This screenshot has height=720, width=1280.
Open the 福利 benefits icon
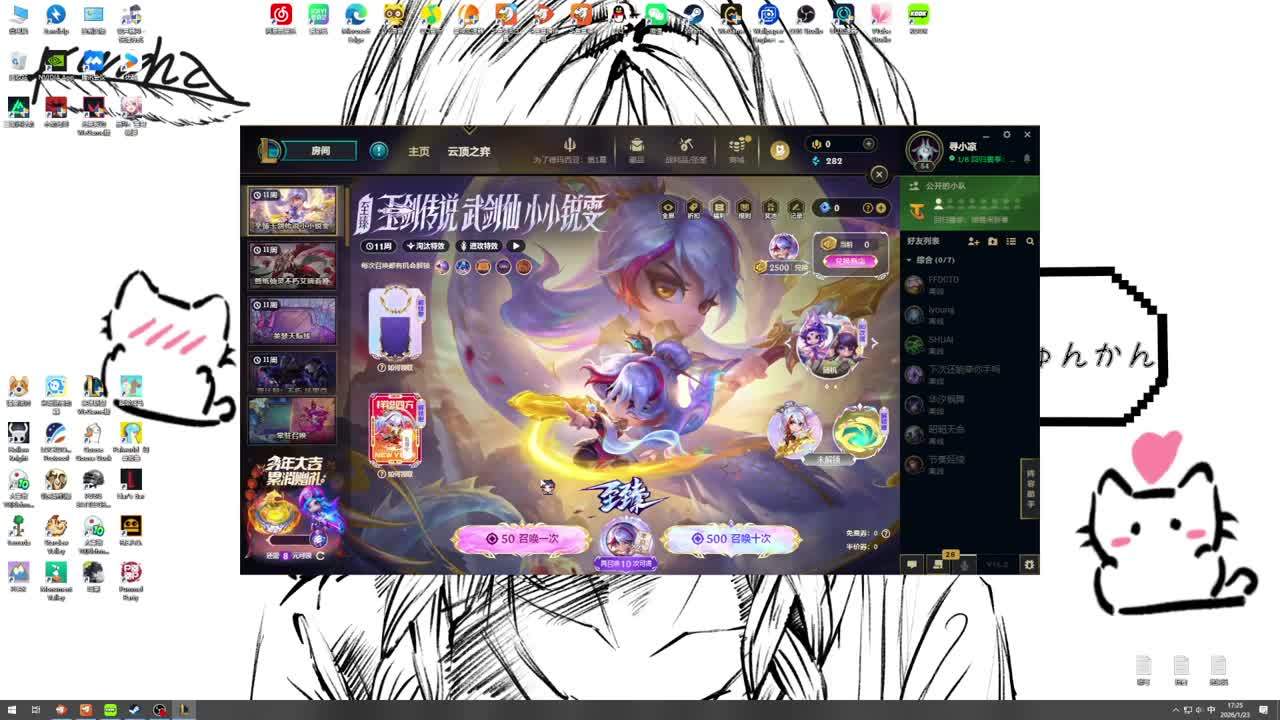pyautogui.click(x=719, y=209)
